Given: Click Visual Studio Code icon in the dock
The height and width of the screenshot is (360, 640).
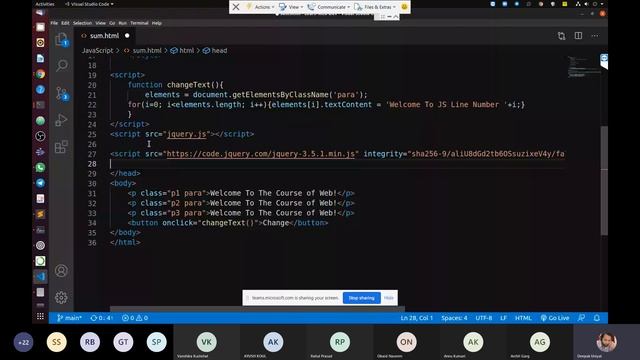Looking at the screenshot, I should (40, 276).
